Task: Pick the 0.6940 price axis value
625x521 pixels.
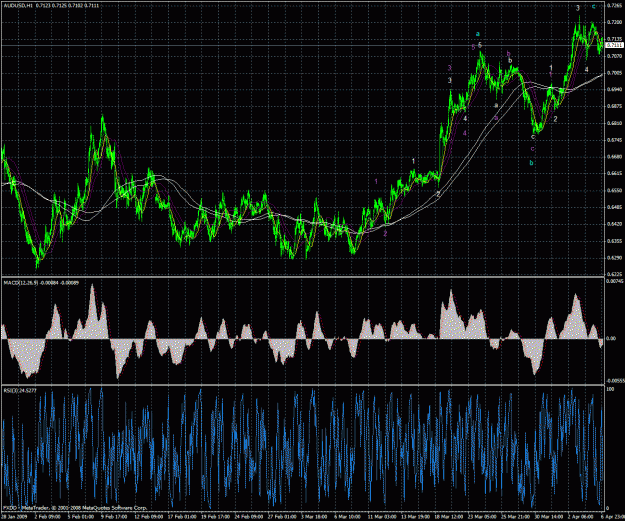Action: pyautogui.click(x=613, y=90)
